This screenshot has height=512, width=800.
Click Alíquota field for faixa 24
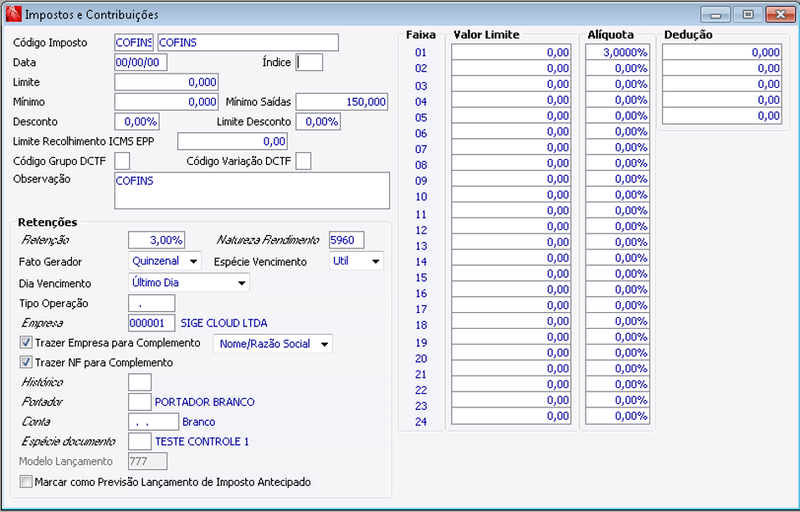pos(617,416)
